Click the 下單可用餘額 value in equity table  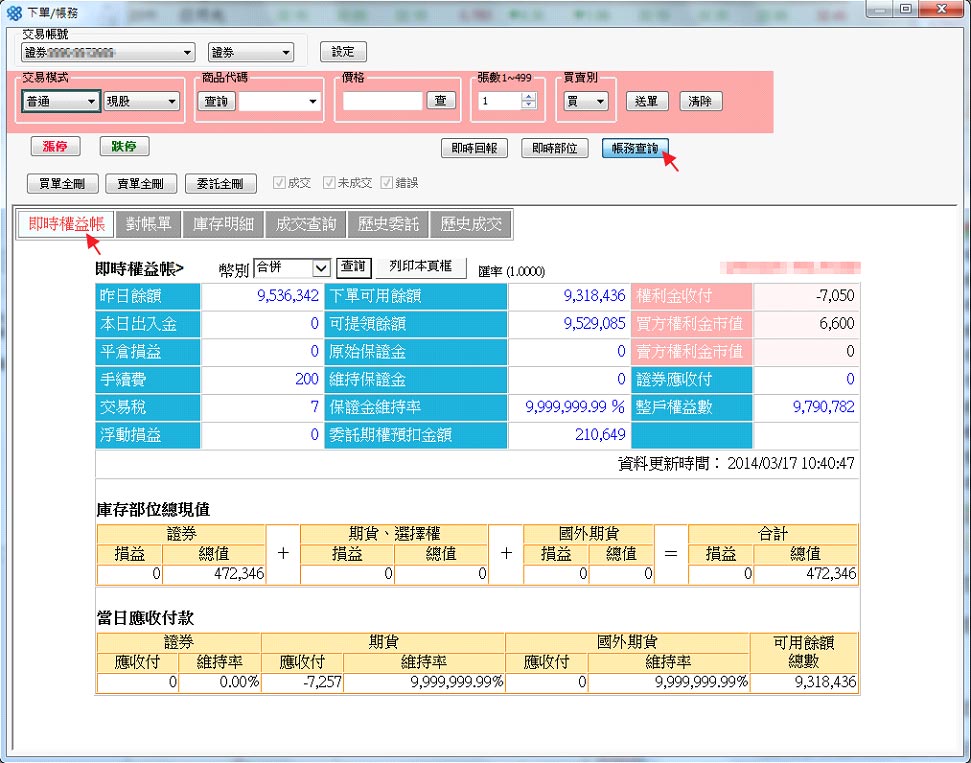(594, 296)
